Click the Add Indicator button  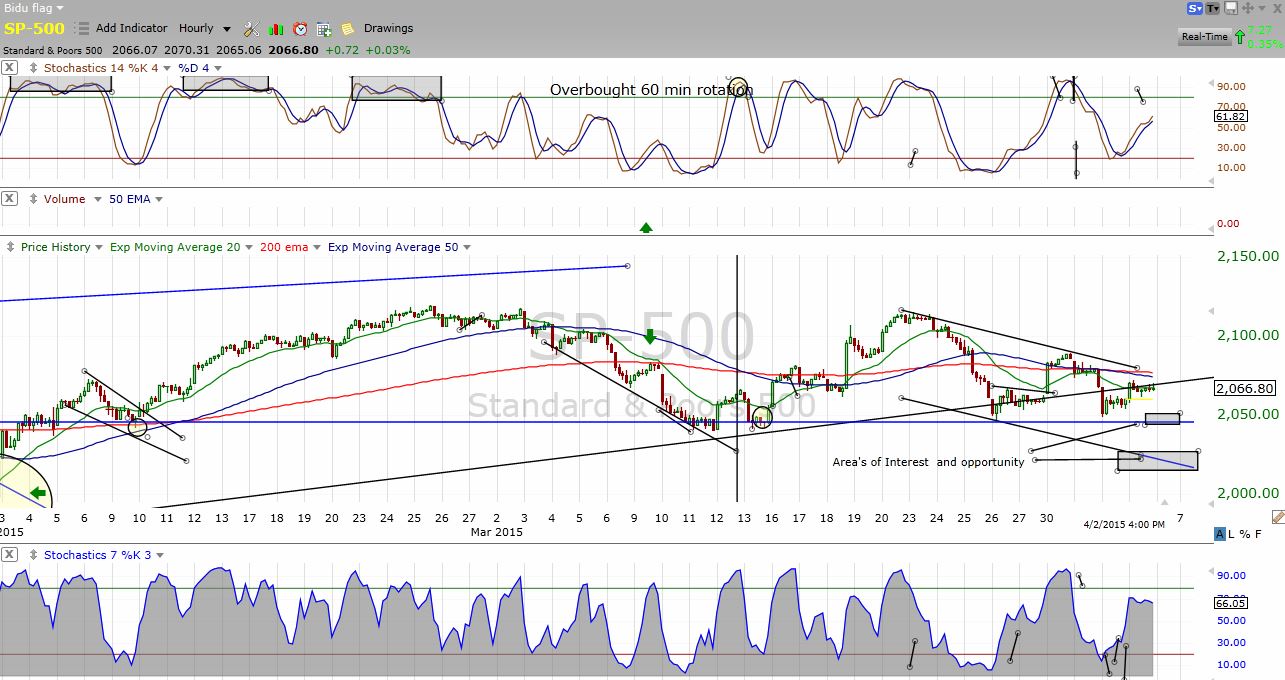coord(132,29)
